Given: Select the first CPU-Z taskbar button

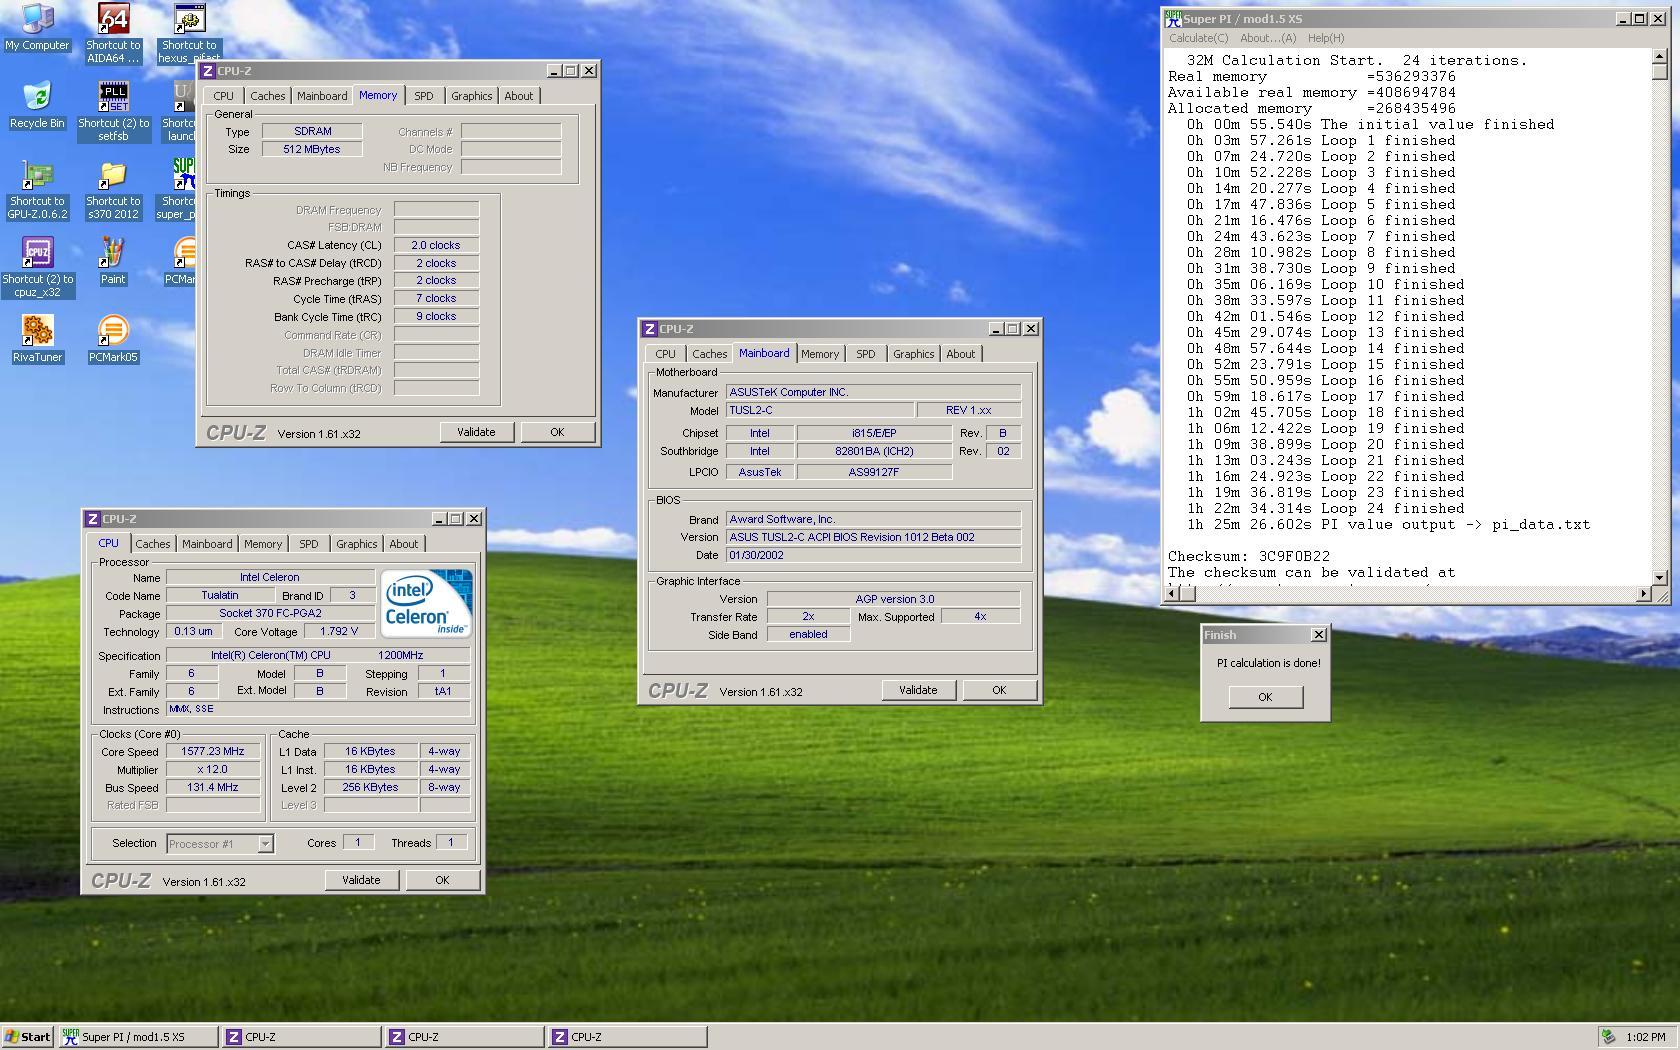Looking at the screenshot, I should [x=302, y=1037].
